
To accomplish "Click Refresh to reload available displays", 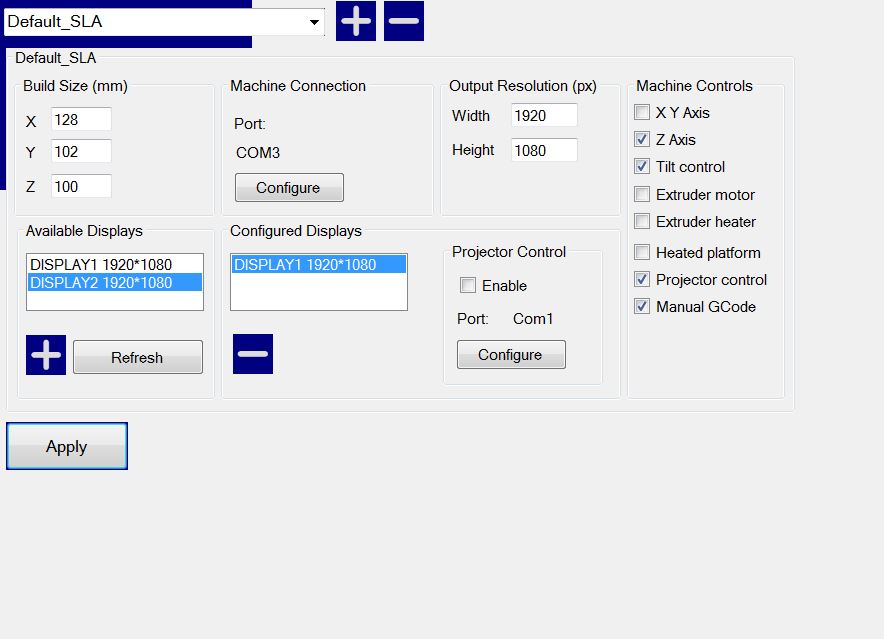I will pos(137,357).
